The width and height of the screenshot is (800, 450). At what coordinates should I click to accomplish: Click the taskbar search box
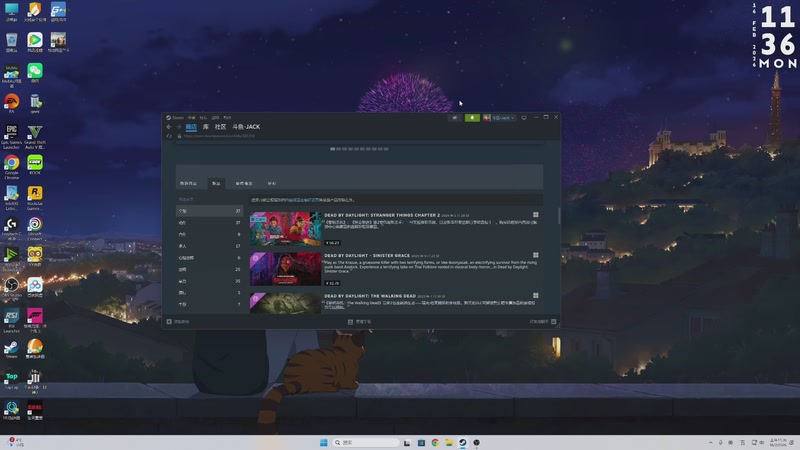365,442
